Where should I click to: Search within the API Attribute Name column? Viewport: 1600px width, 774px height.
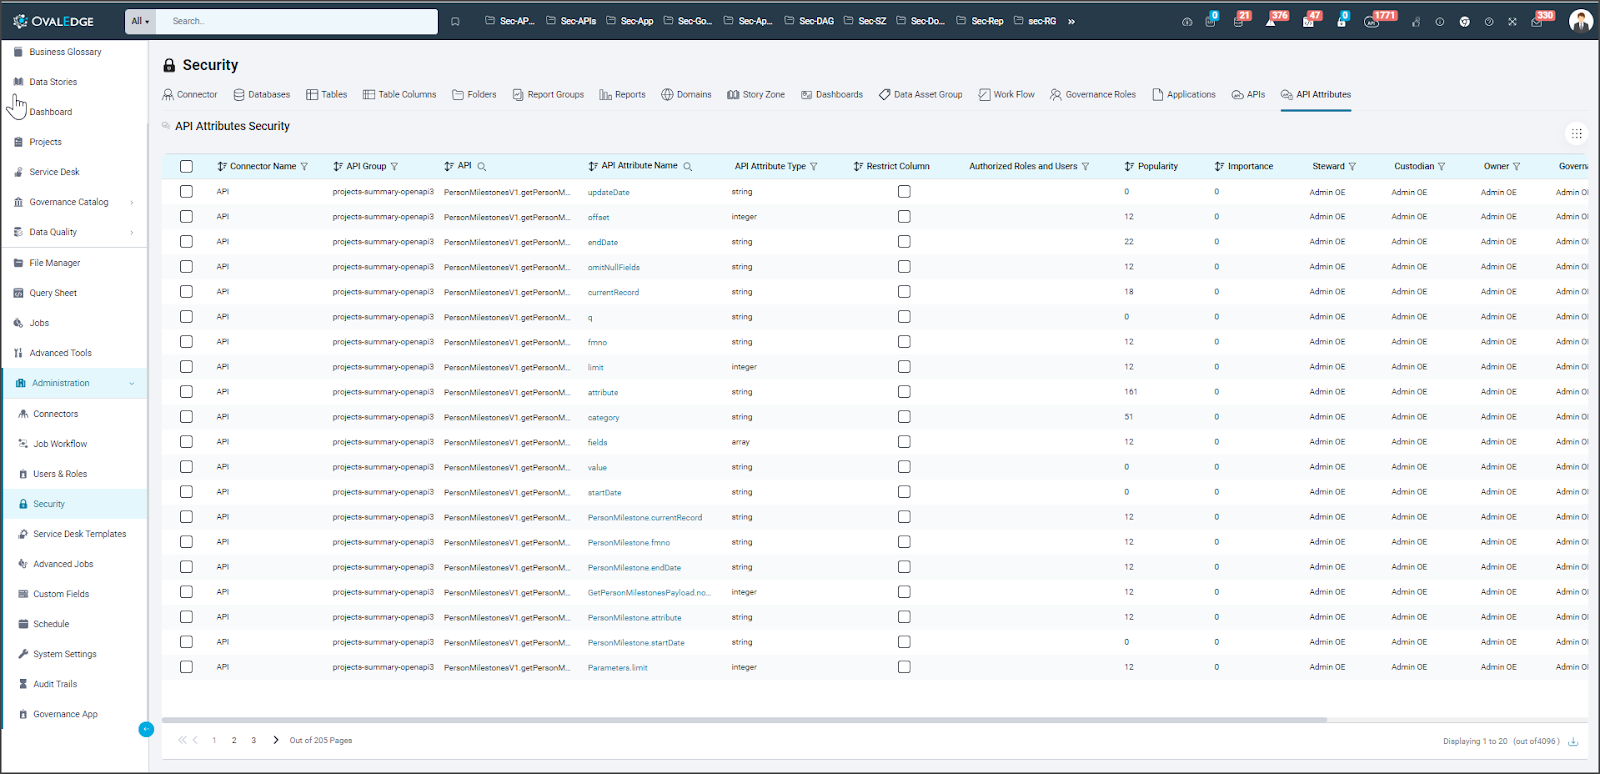tap(687, 167)
